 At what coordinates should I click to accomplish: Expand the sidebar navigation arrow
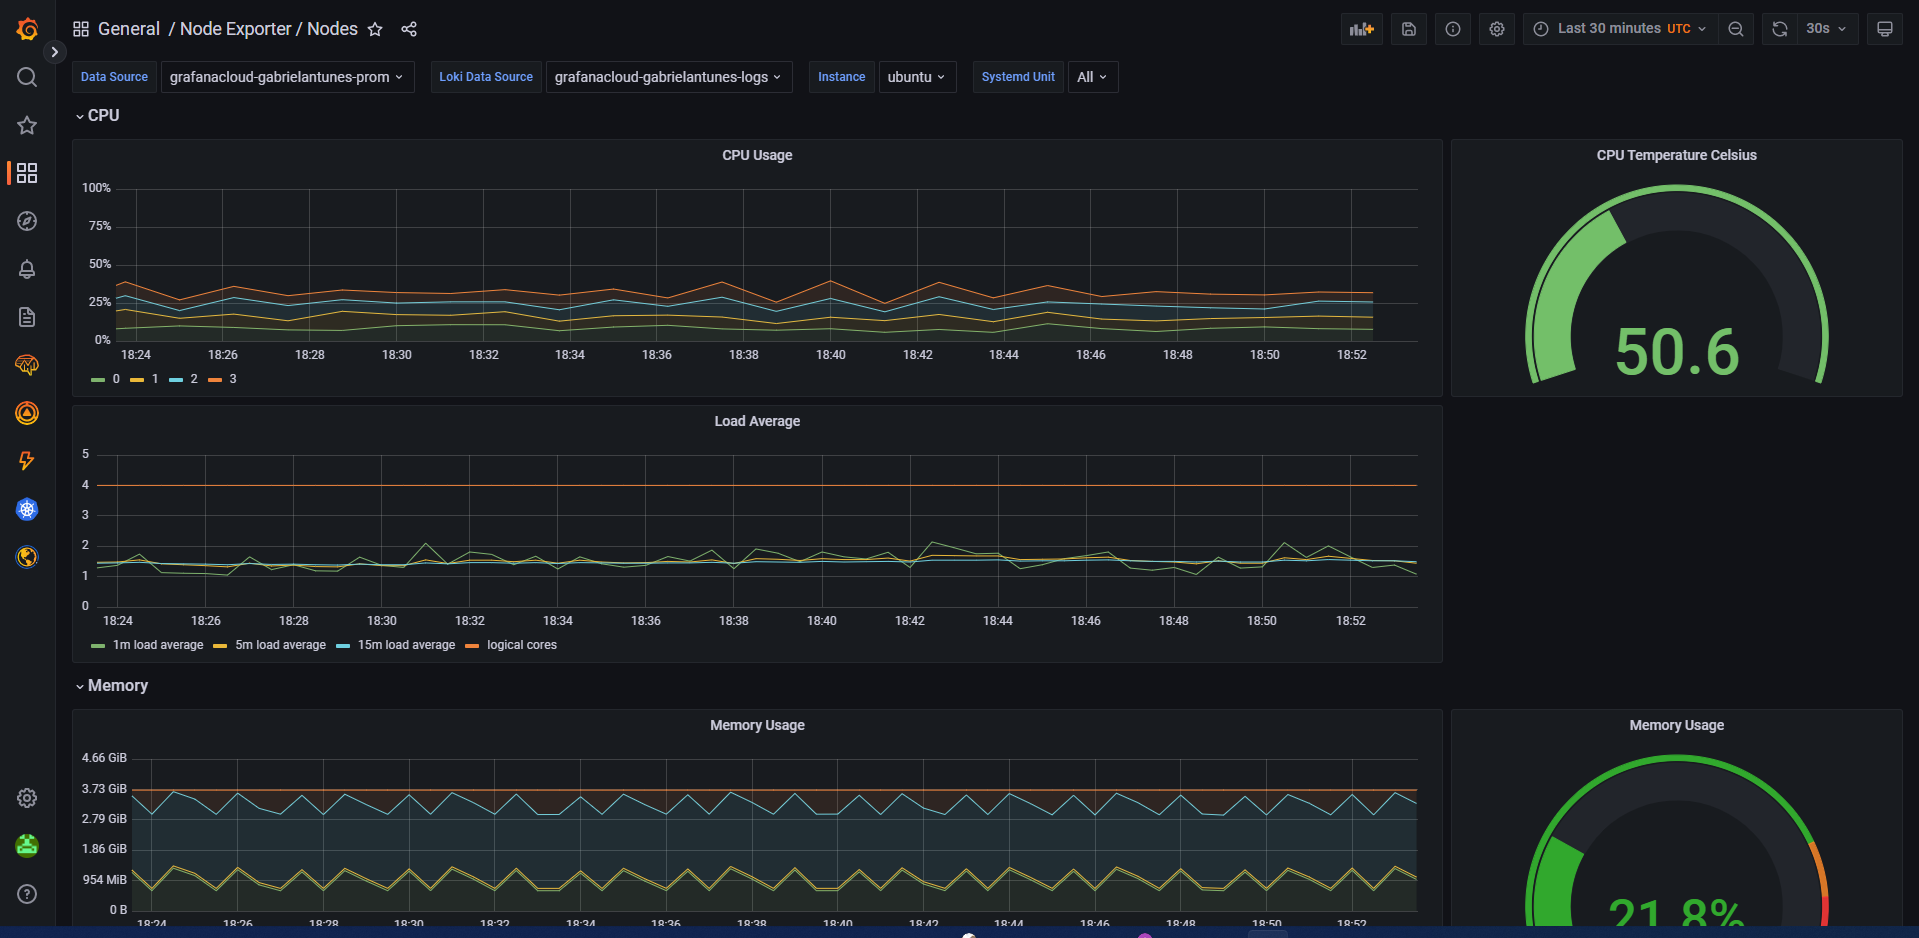[55, 52]
